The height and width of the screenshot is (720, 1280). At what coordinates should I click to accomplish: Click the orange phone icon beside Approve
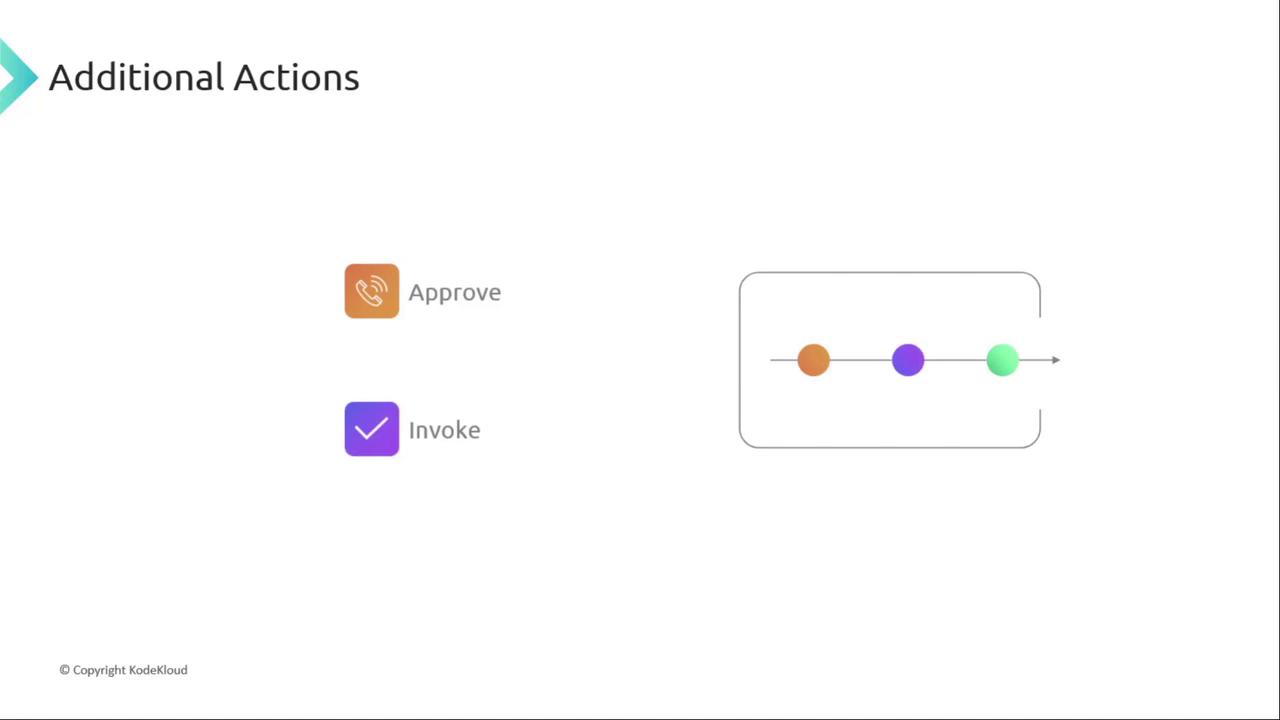372,291
